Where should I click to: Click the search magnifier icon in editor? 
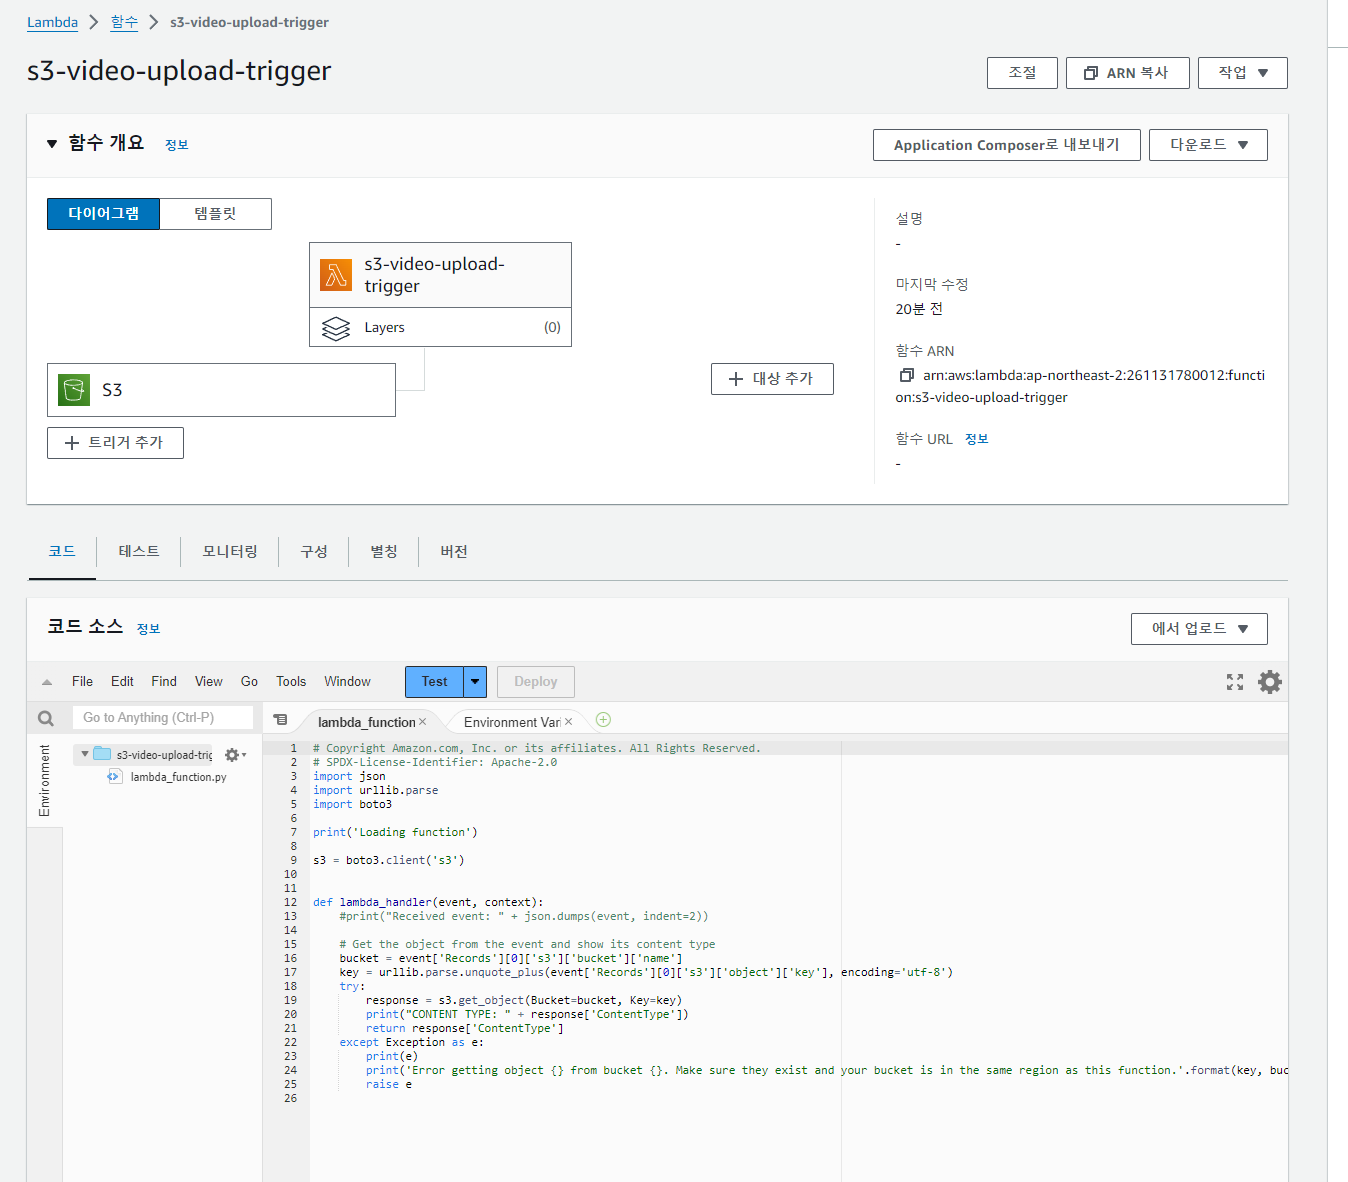coord(46,718)
